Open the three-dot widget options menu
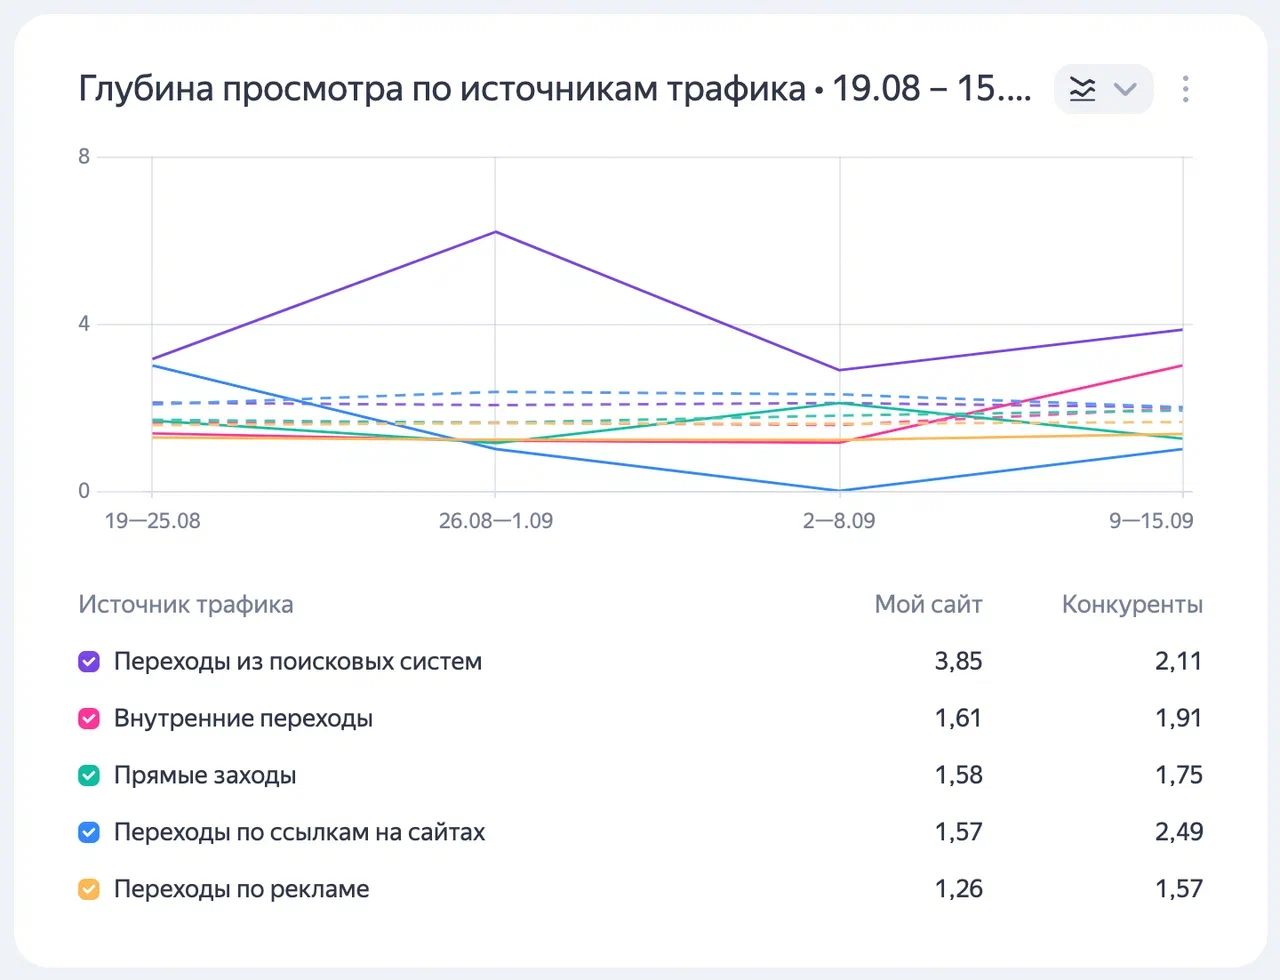This screenshot has height=980, width=1280. 1185,89
